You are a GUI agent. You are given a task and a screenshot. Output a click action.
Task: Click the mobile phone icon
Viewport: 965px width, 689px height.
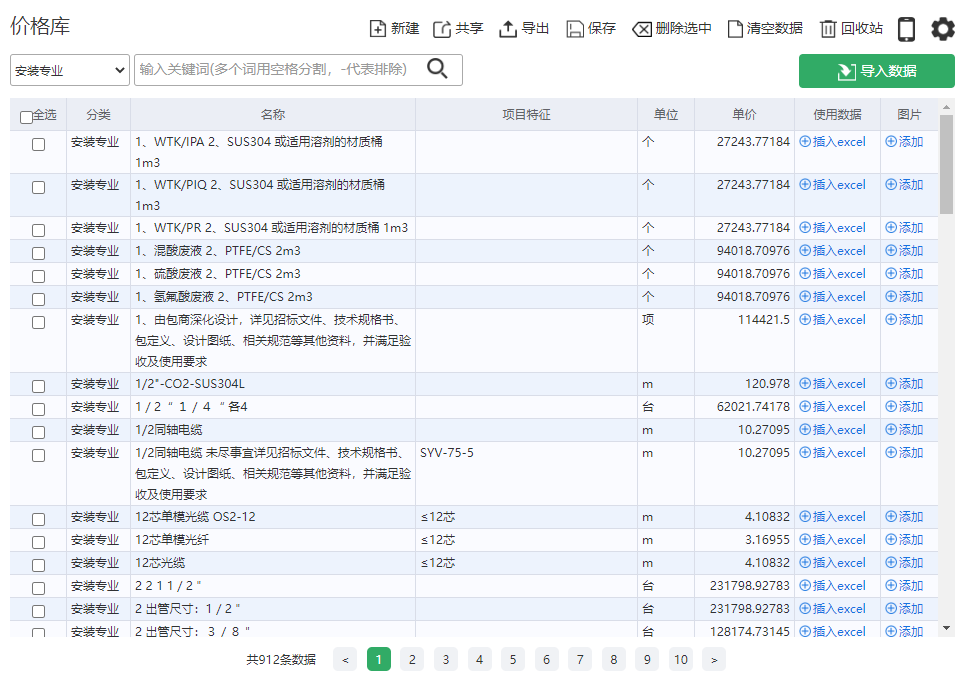click(906, 29)
